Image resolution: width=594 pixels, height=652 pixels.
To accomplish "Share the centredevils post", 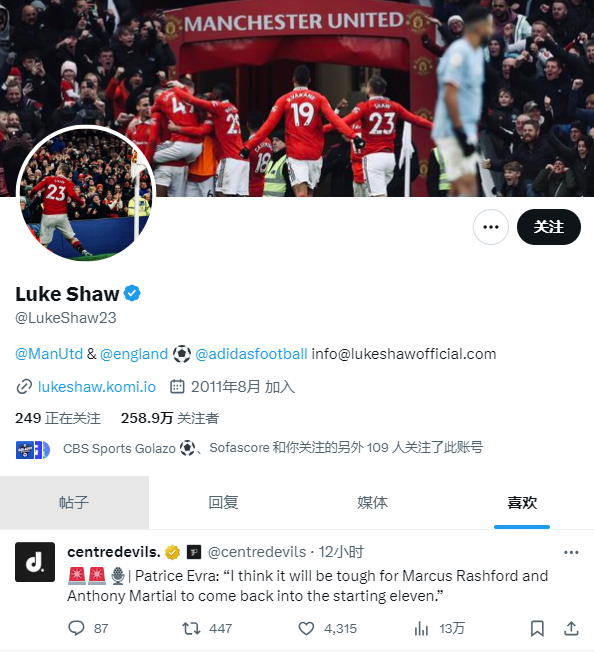I will (x=571, y=628).
